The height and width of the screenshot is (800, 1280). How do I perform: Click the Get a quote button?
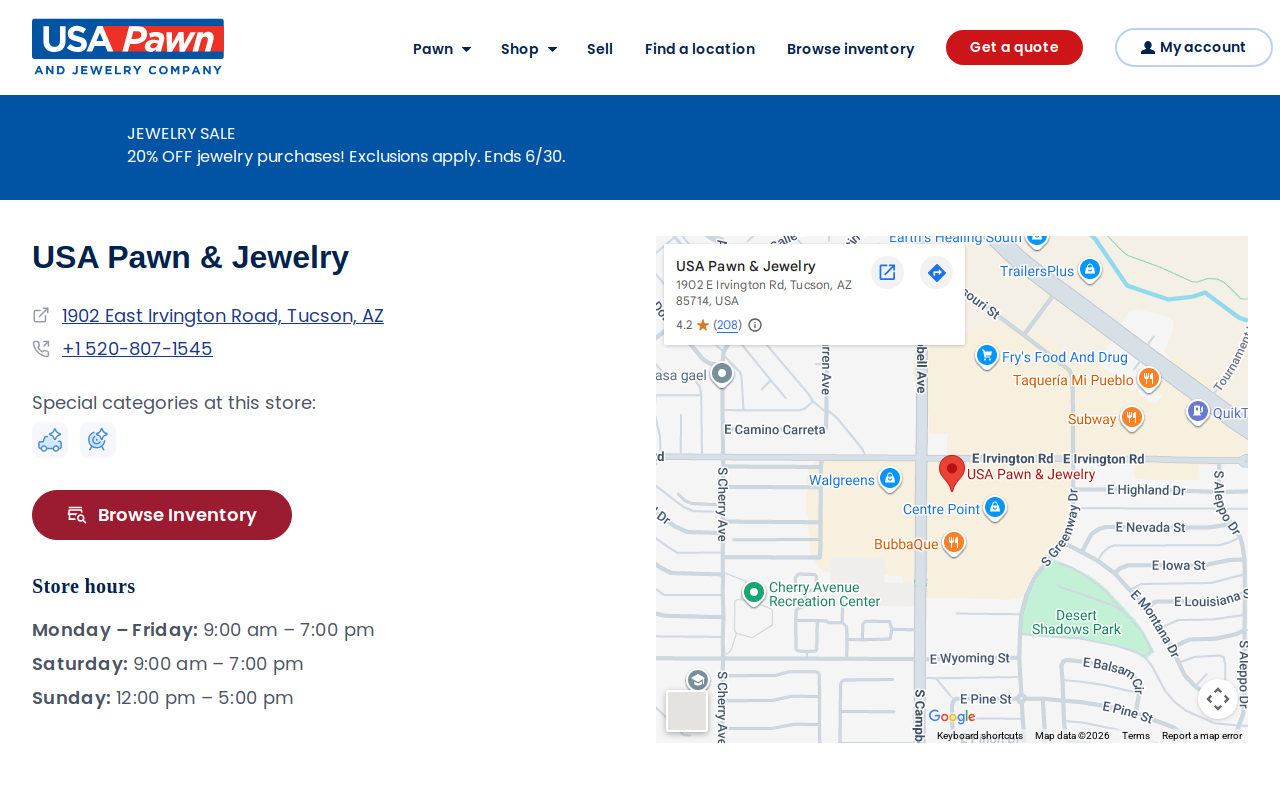coord(1014,47)
